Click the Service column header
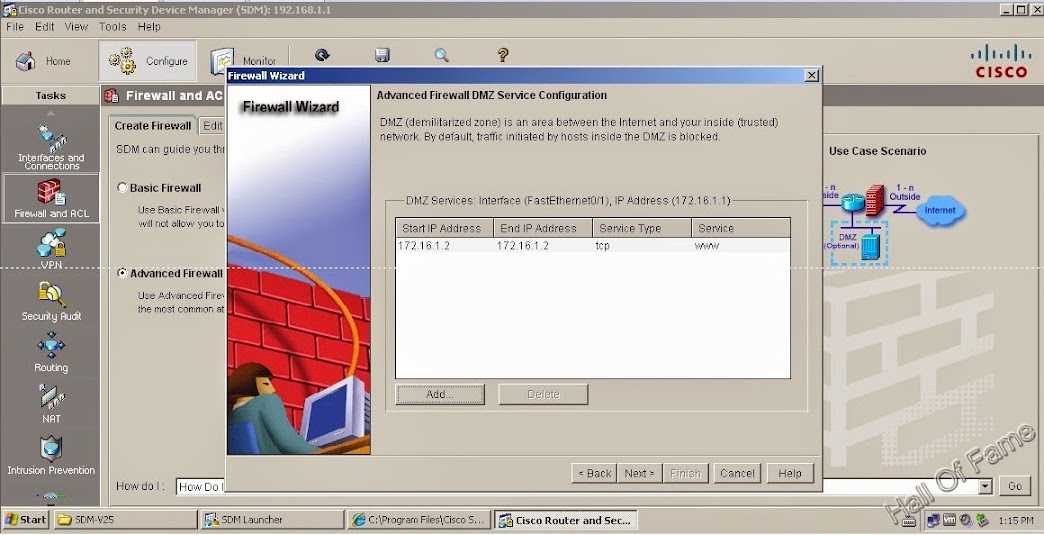The image size is (1044, 535). 741,228
